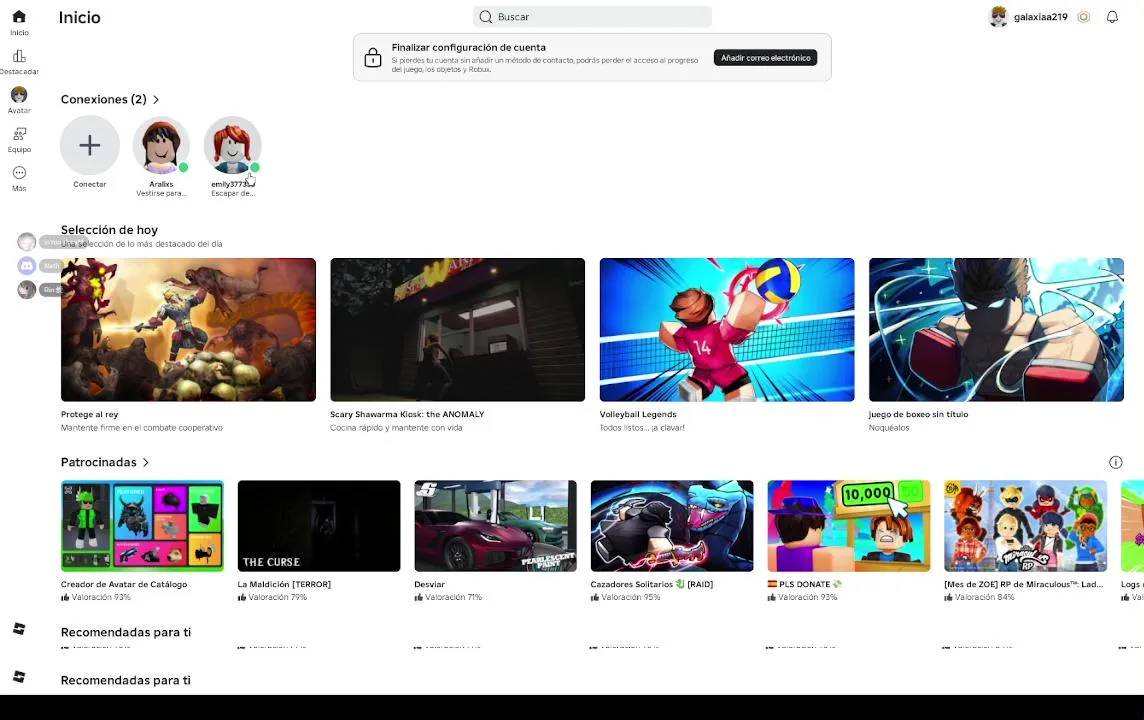Viewport: 1144px width, 720px height.
Task: Click 'Aralixs' connection name
Action: [161, 185]
